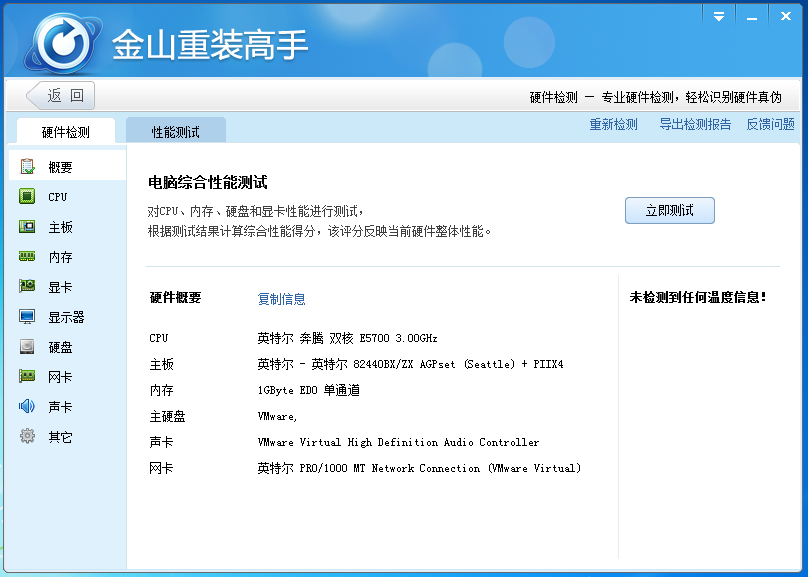Switch to the 性能测试 tab
Viewport: 808px width, 577px height.
coord(176,131)
